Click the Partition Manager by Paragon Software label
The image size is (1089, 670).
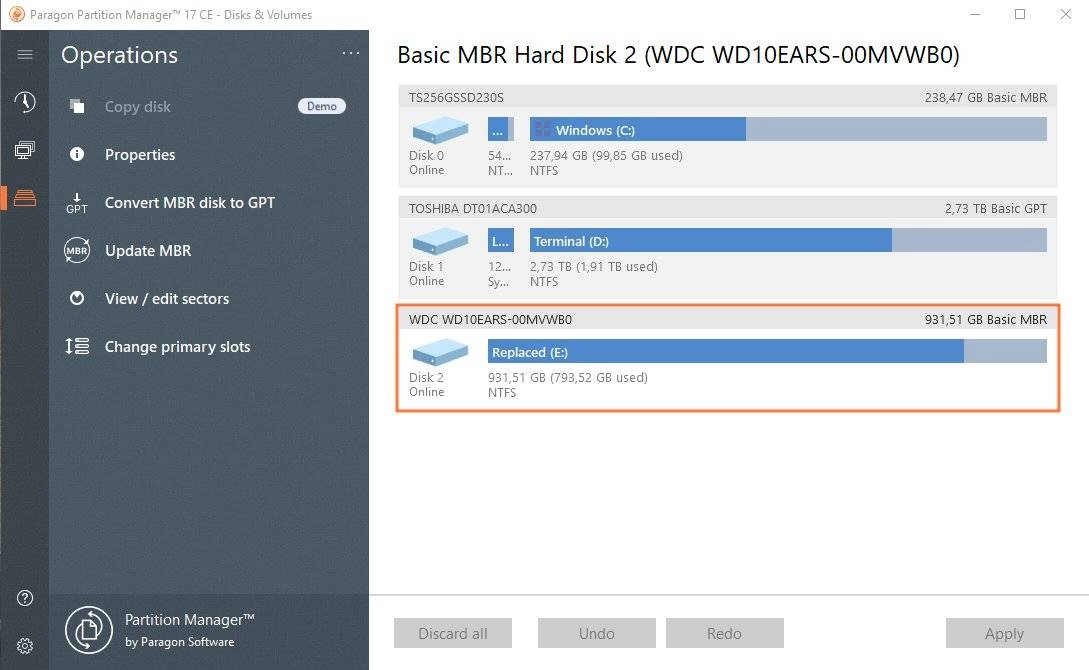tap(190, 630)
